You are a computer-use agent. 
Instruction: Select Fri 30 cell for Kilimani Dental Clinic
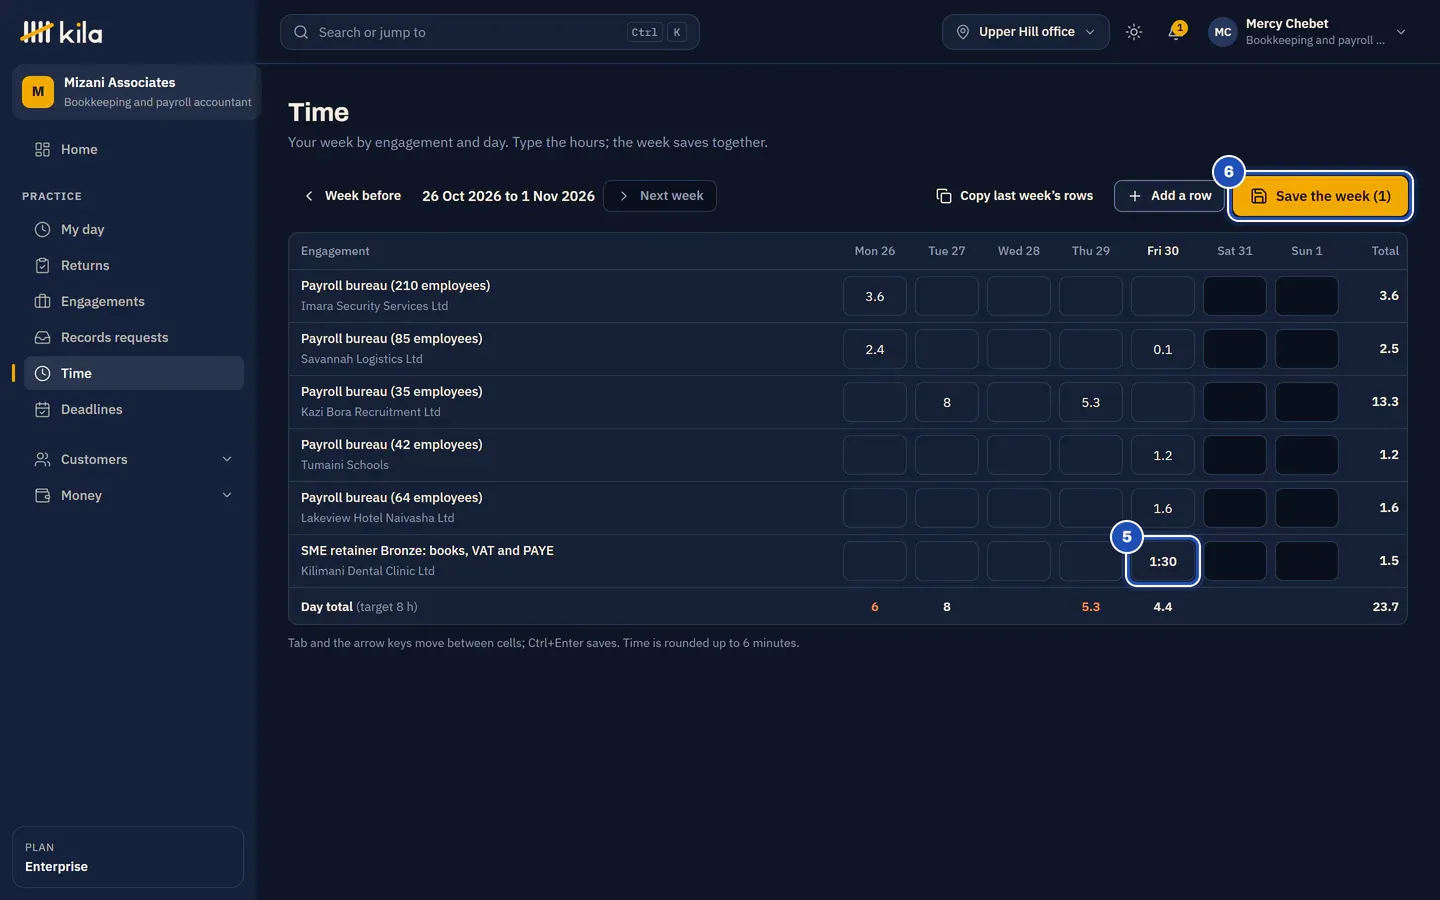coord(1163,561)
